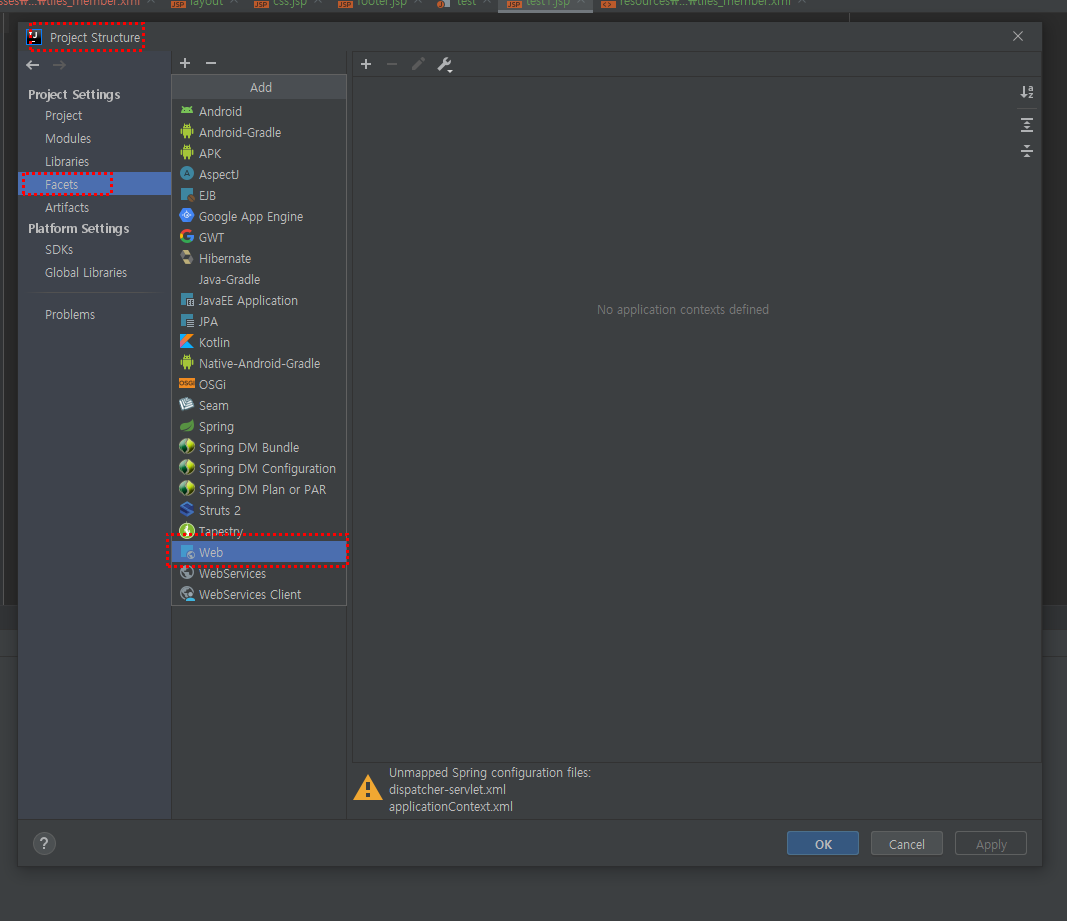Select WebServices Client facet
Image resolution: width=1067 pixels, height=921 pixels.
259,594
